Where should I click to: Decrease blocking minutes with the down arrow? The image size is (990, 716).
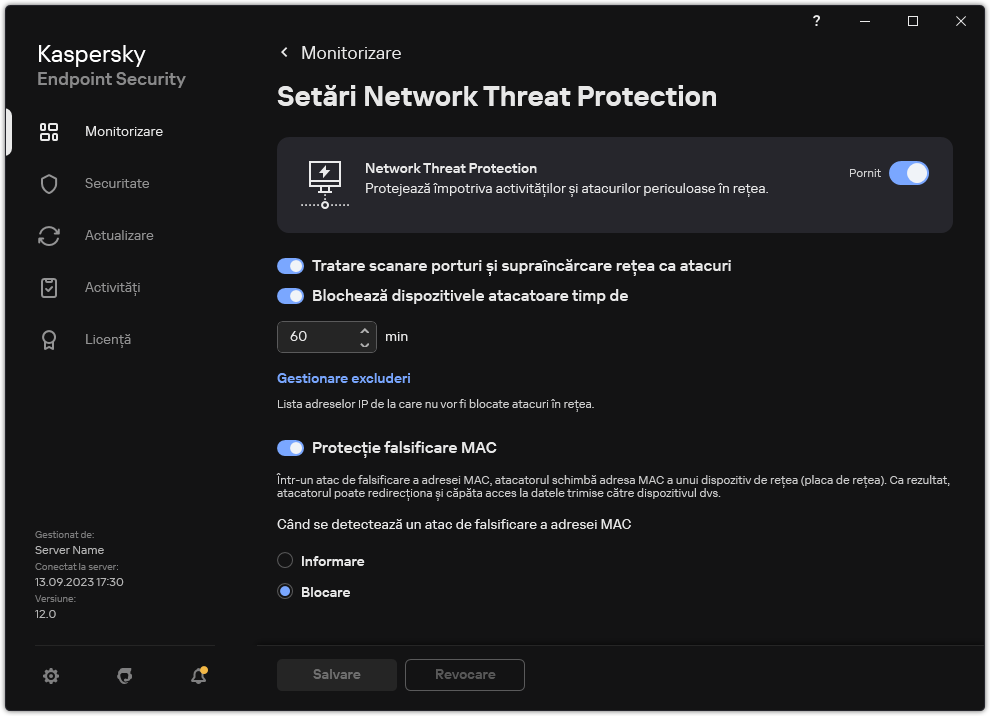364,344
